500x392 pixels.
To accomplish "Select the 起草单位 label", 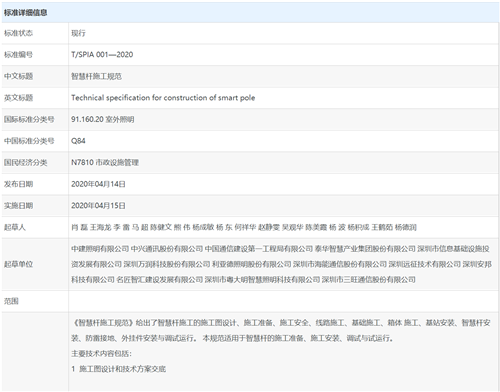I will click(x=18, y=264).
